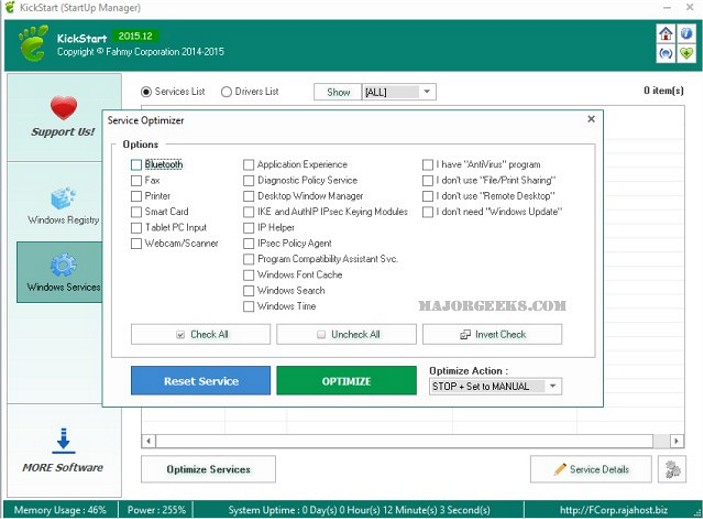Viewport: 703px width, 519px height.
Task: Tick the Windows Time checkbox
Action: [248, 307]
